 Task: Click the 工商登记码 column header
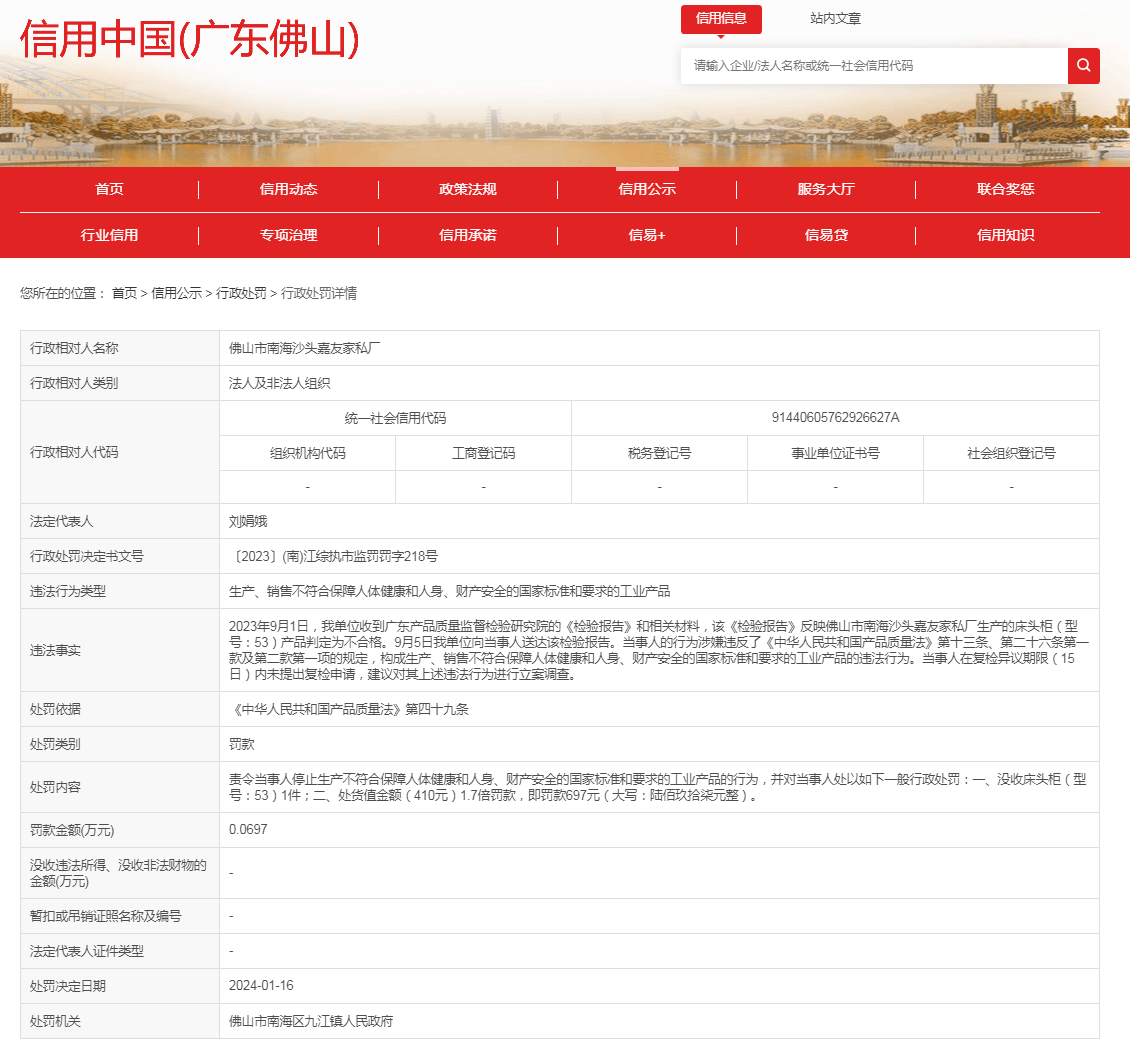484,453
